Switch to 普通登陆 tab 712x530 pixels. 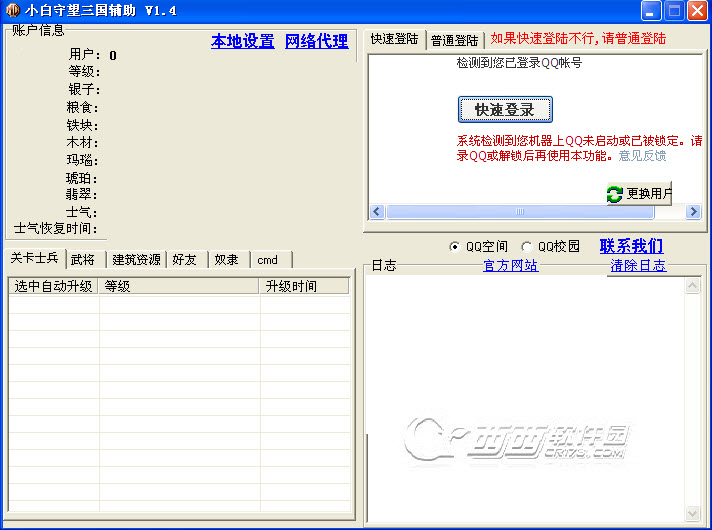[x=455, y=40]
